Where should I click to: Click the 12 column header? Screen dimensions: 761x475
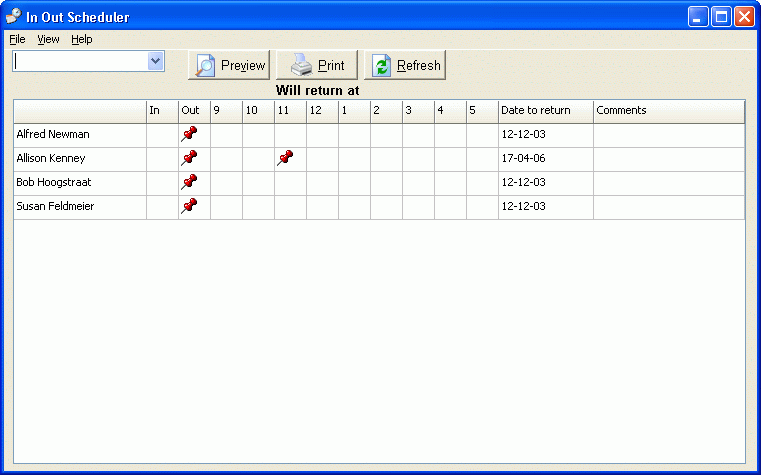tap(323, 111)
